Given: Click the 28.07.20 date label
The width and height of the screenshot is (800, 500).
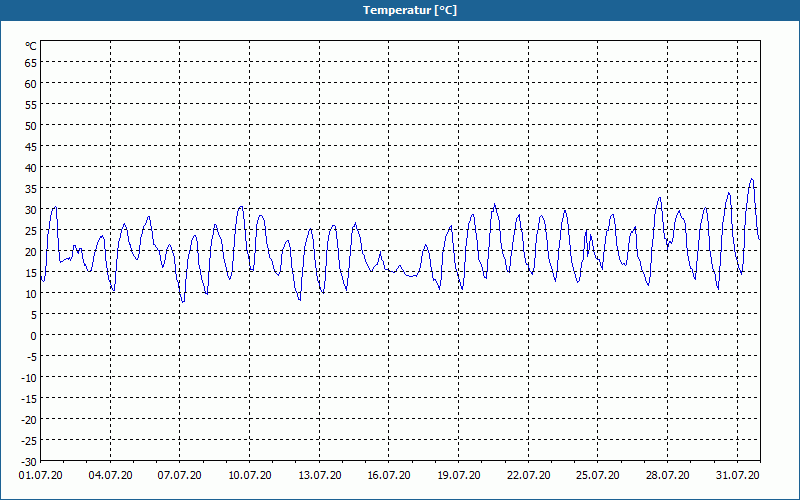Looking at the screenshot, I should coord(667,476).
